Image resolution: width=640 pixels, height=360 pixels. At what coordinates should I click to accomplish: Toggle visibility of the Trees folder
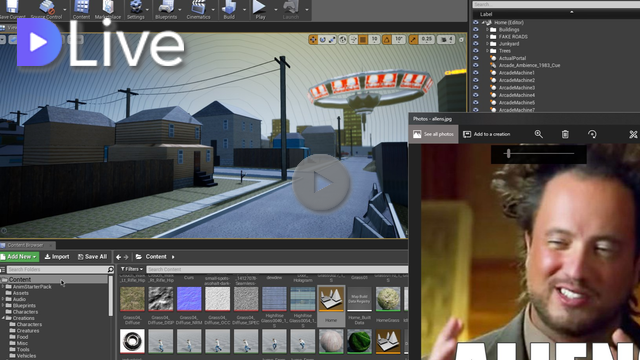pos(476,51)
